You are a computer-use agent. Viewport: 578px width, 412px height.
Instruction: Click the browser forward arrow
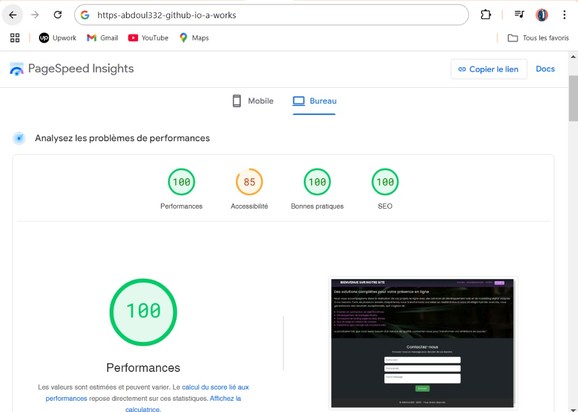coord(35,15)
